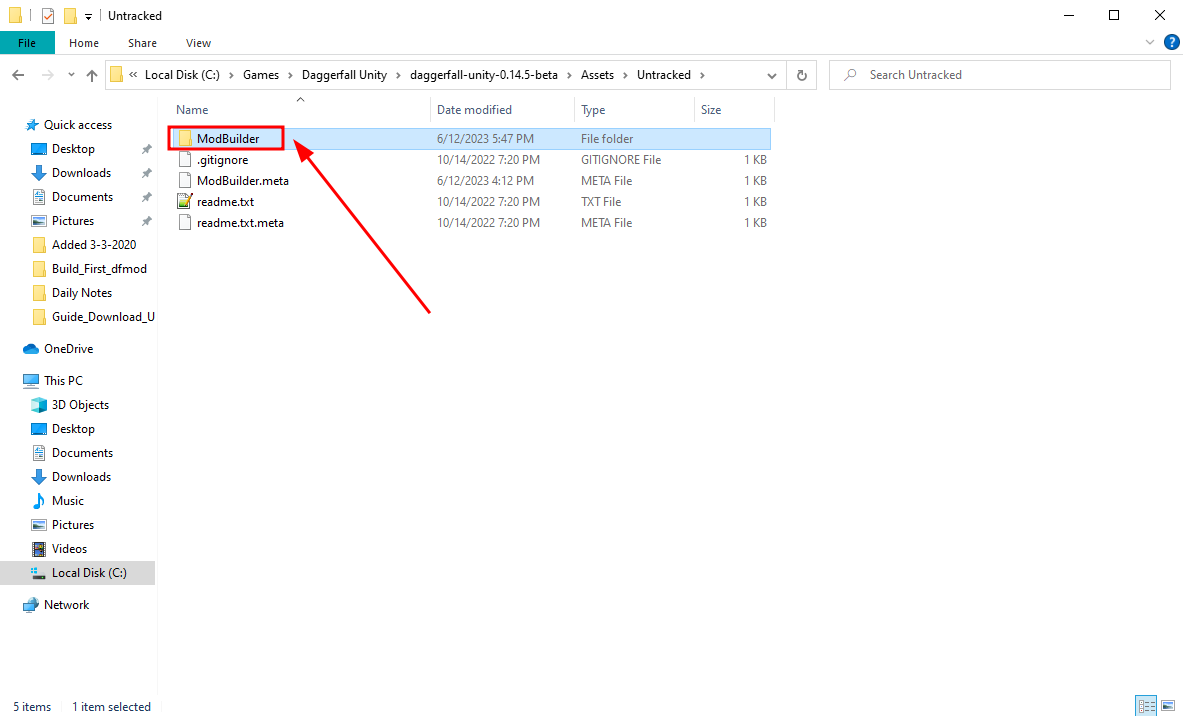Click Local Disk (C:) breadcrumb

click(183, 75)
